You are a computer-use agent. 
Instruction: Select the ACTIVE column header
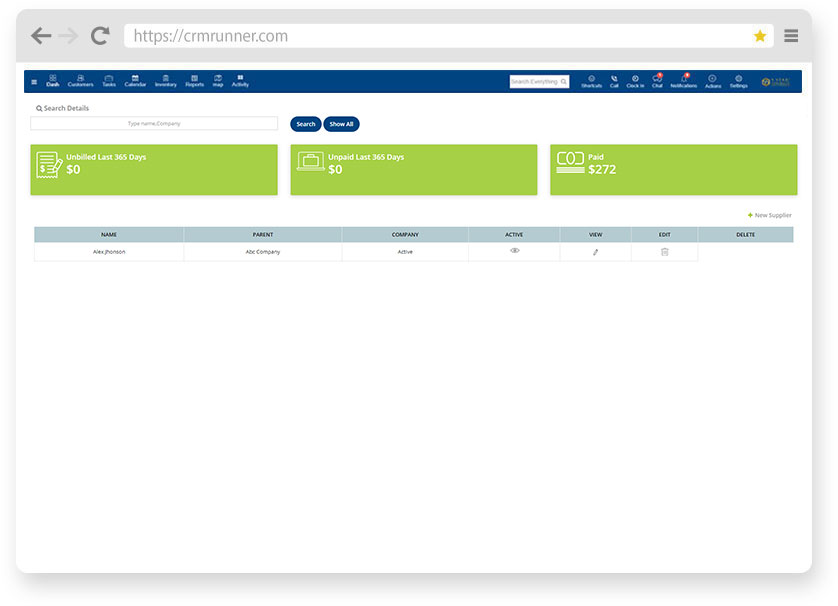(514, 235)
